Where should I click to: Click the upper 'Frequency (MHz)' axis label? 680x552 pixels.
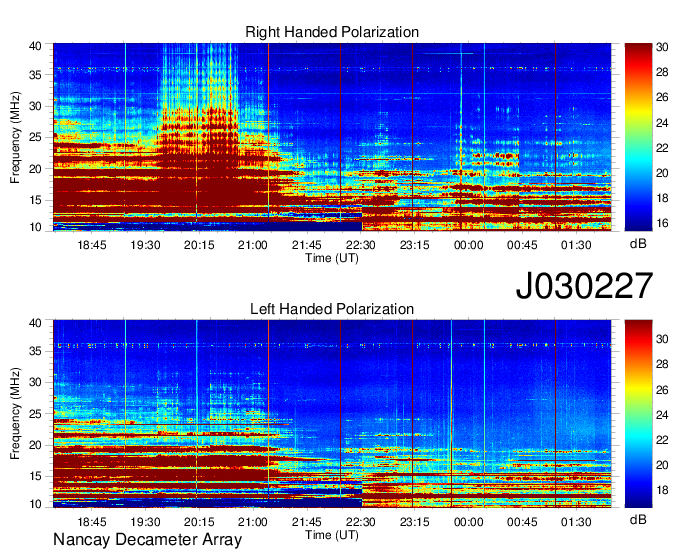[x=15, y=137]
